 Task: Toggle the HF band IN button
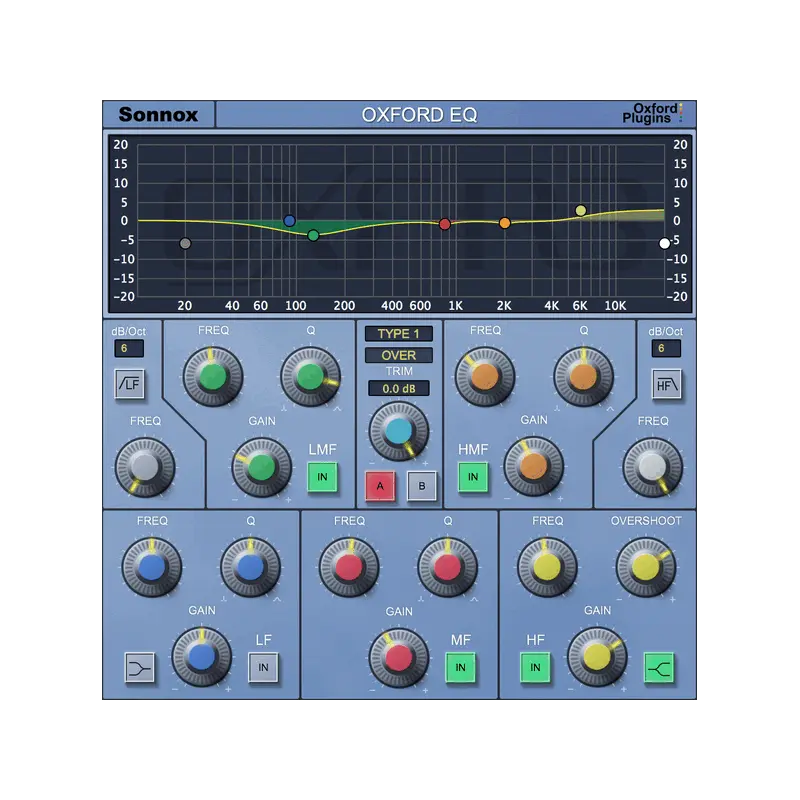pyautogui.click(x=535, y=667)
